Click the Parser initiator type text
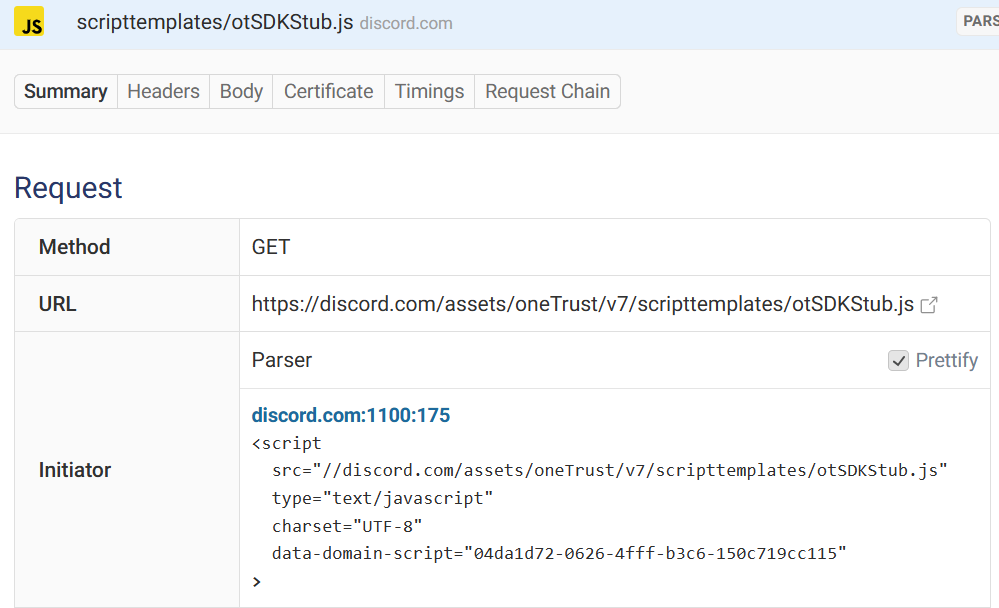The image size is (999, 608). coord(282,361)
